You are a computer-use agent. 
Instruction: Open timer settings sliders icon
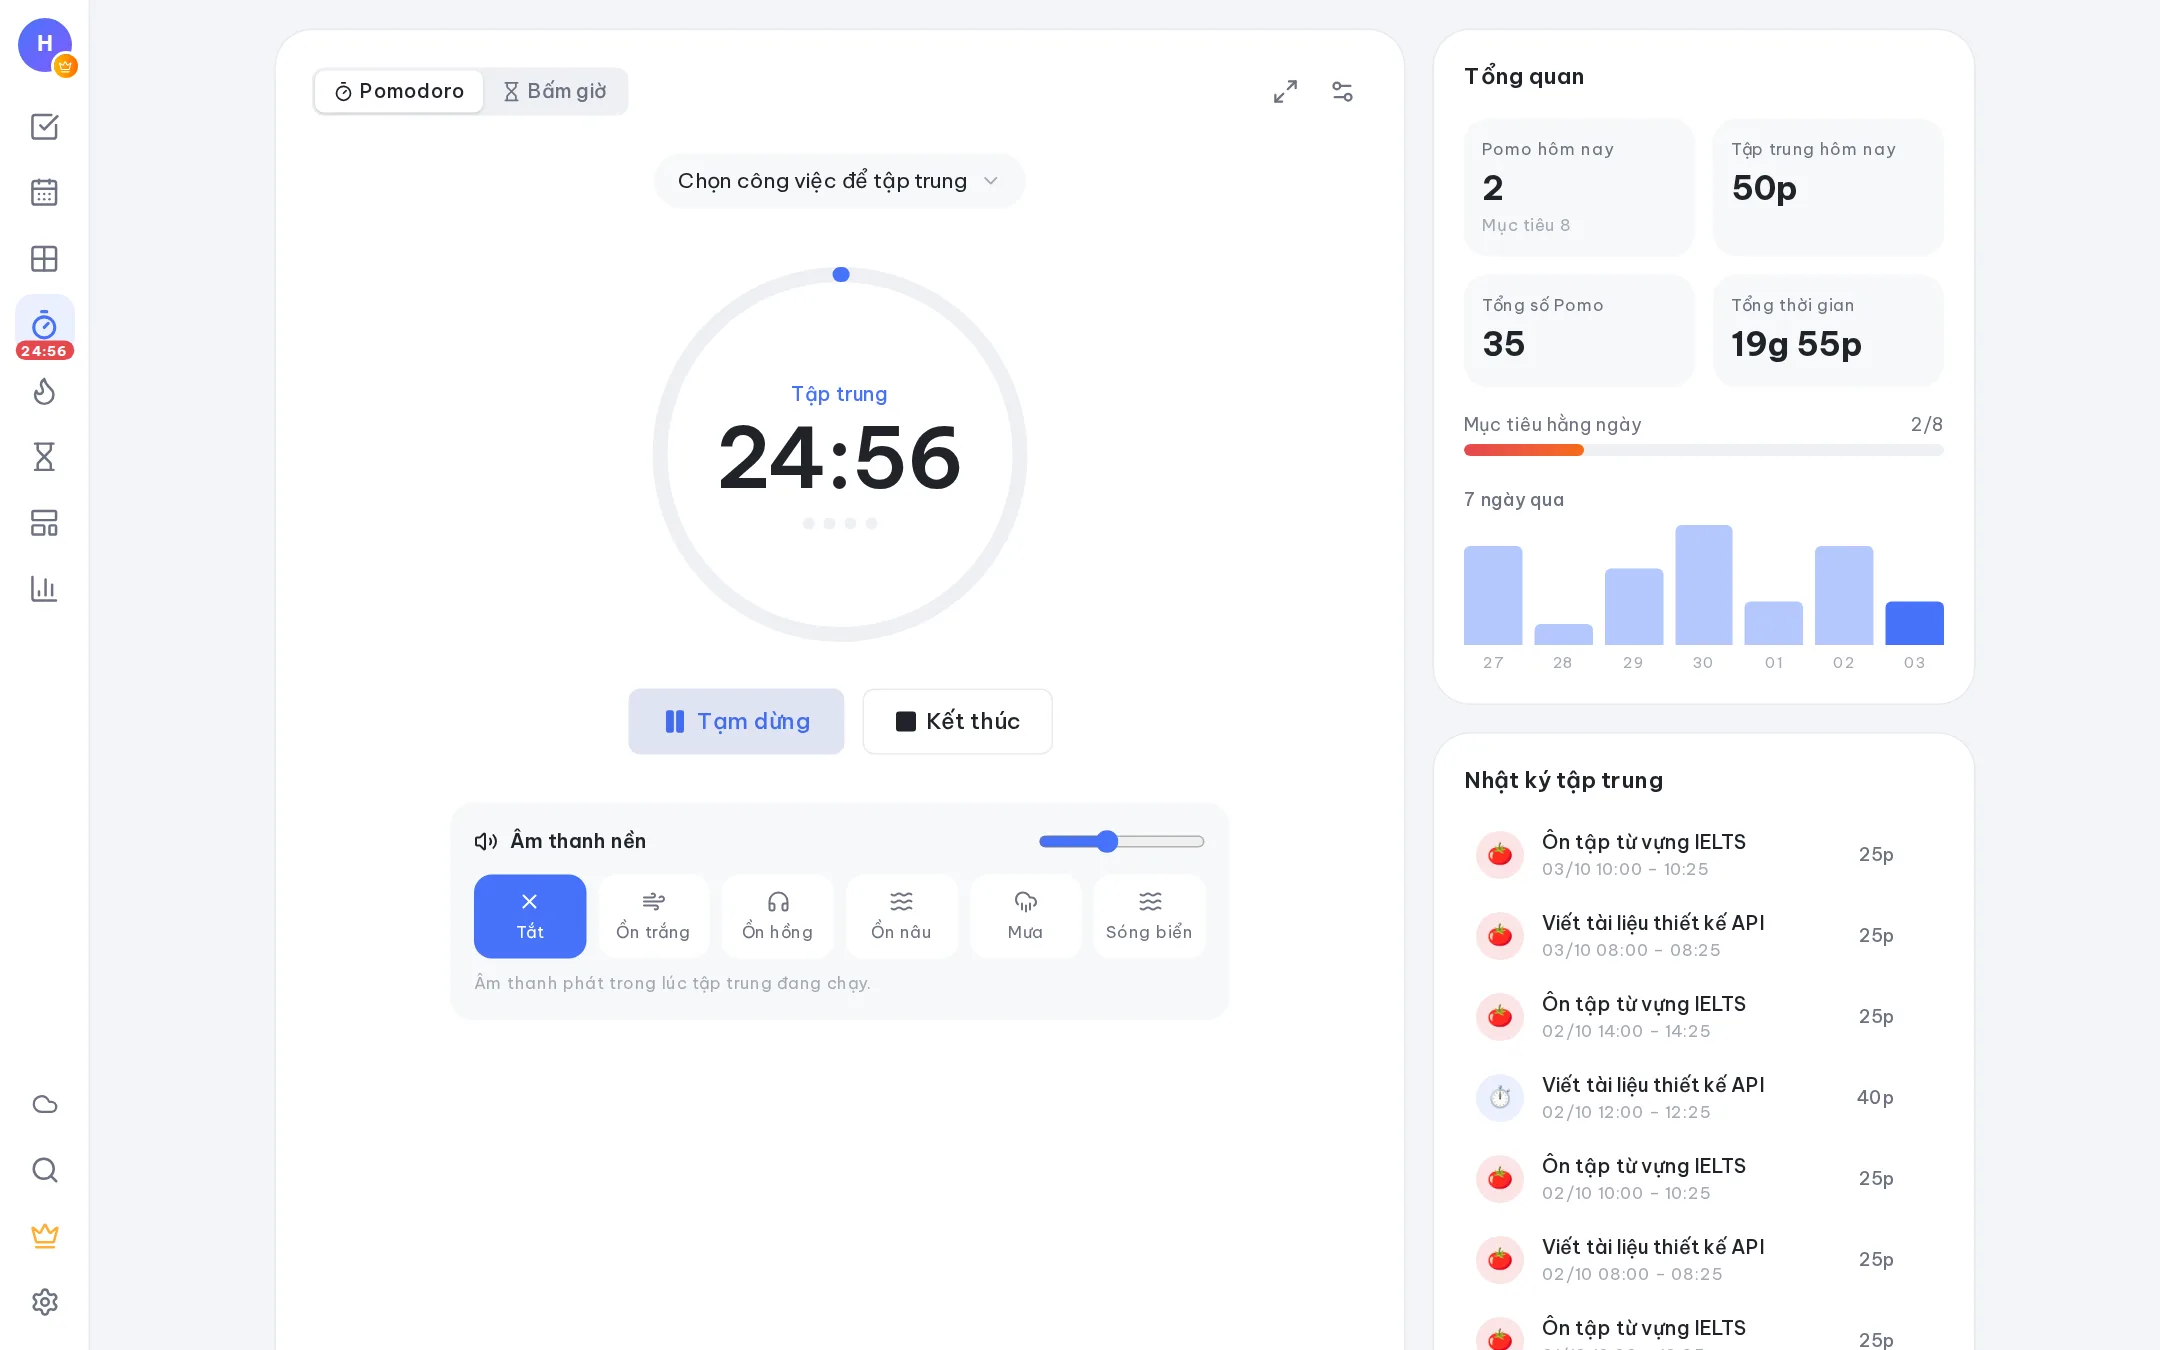(1342, 92)
